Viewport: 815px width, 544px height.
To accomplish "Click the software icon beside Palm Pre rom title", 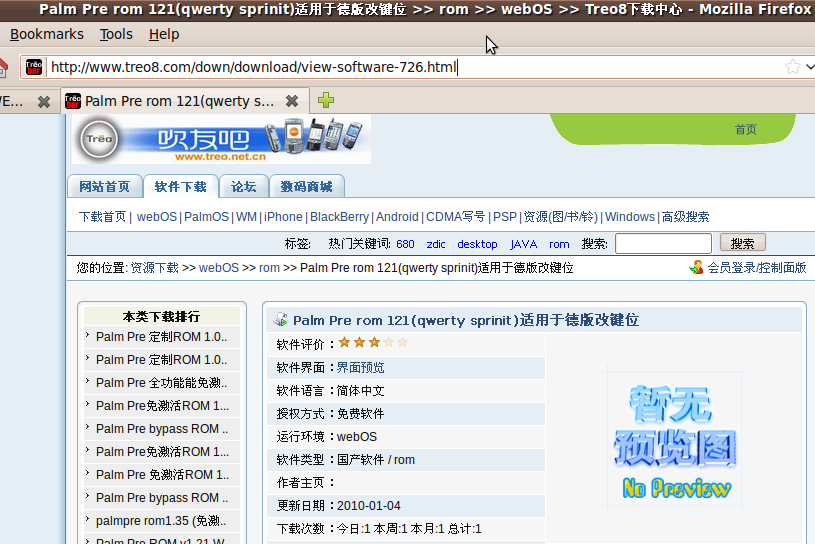I will [281, 319].
